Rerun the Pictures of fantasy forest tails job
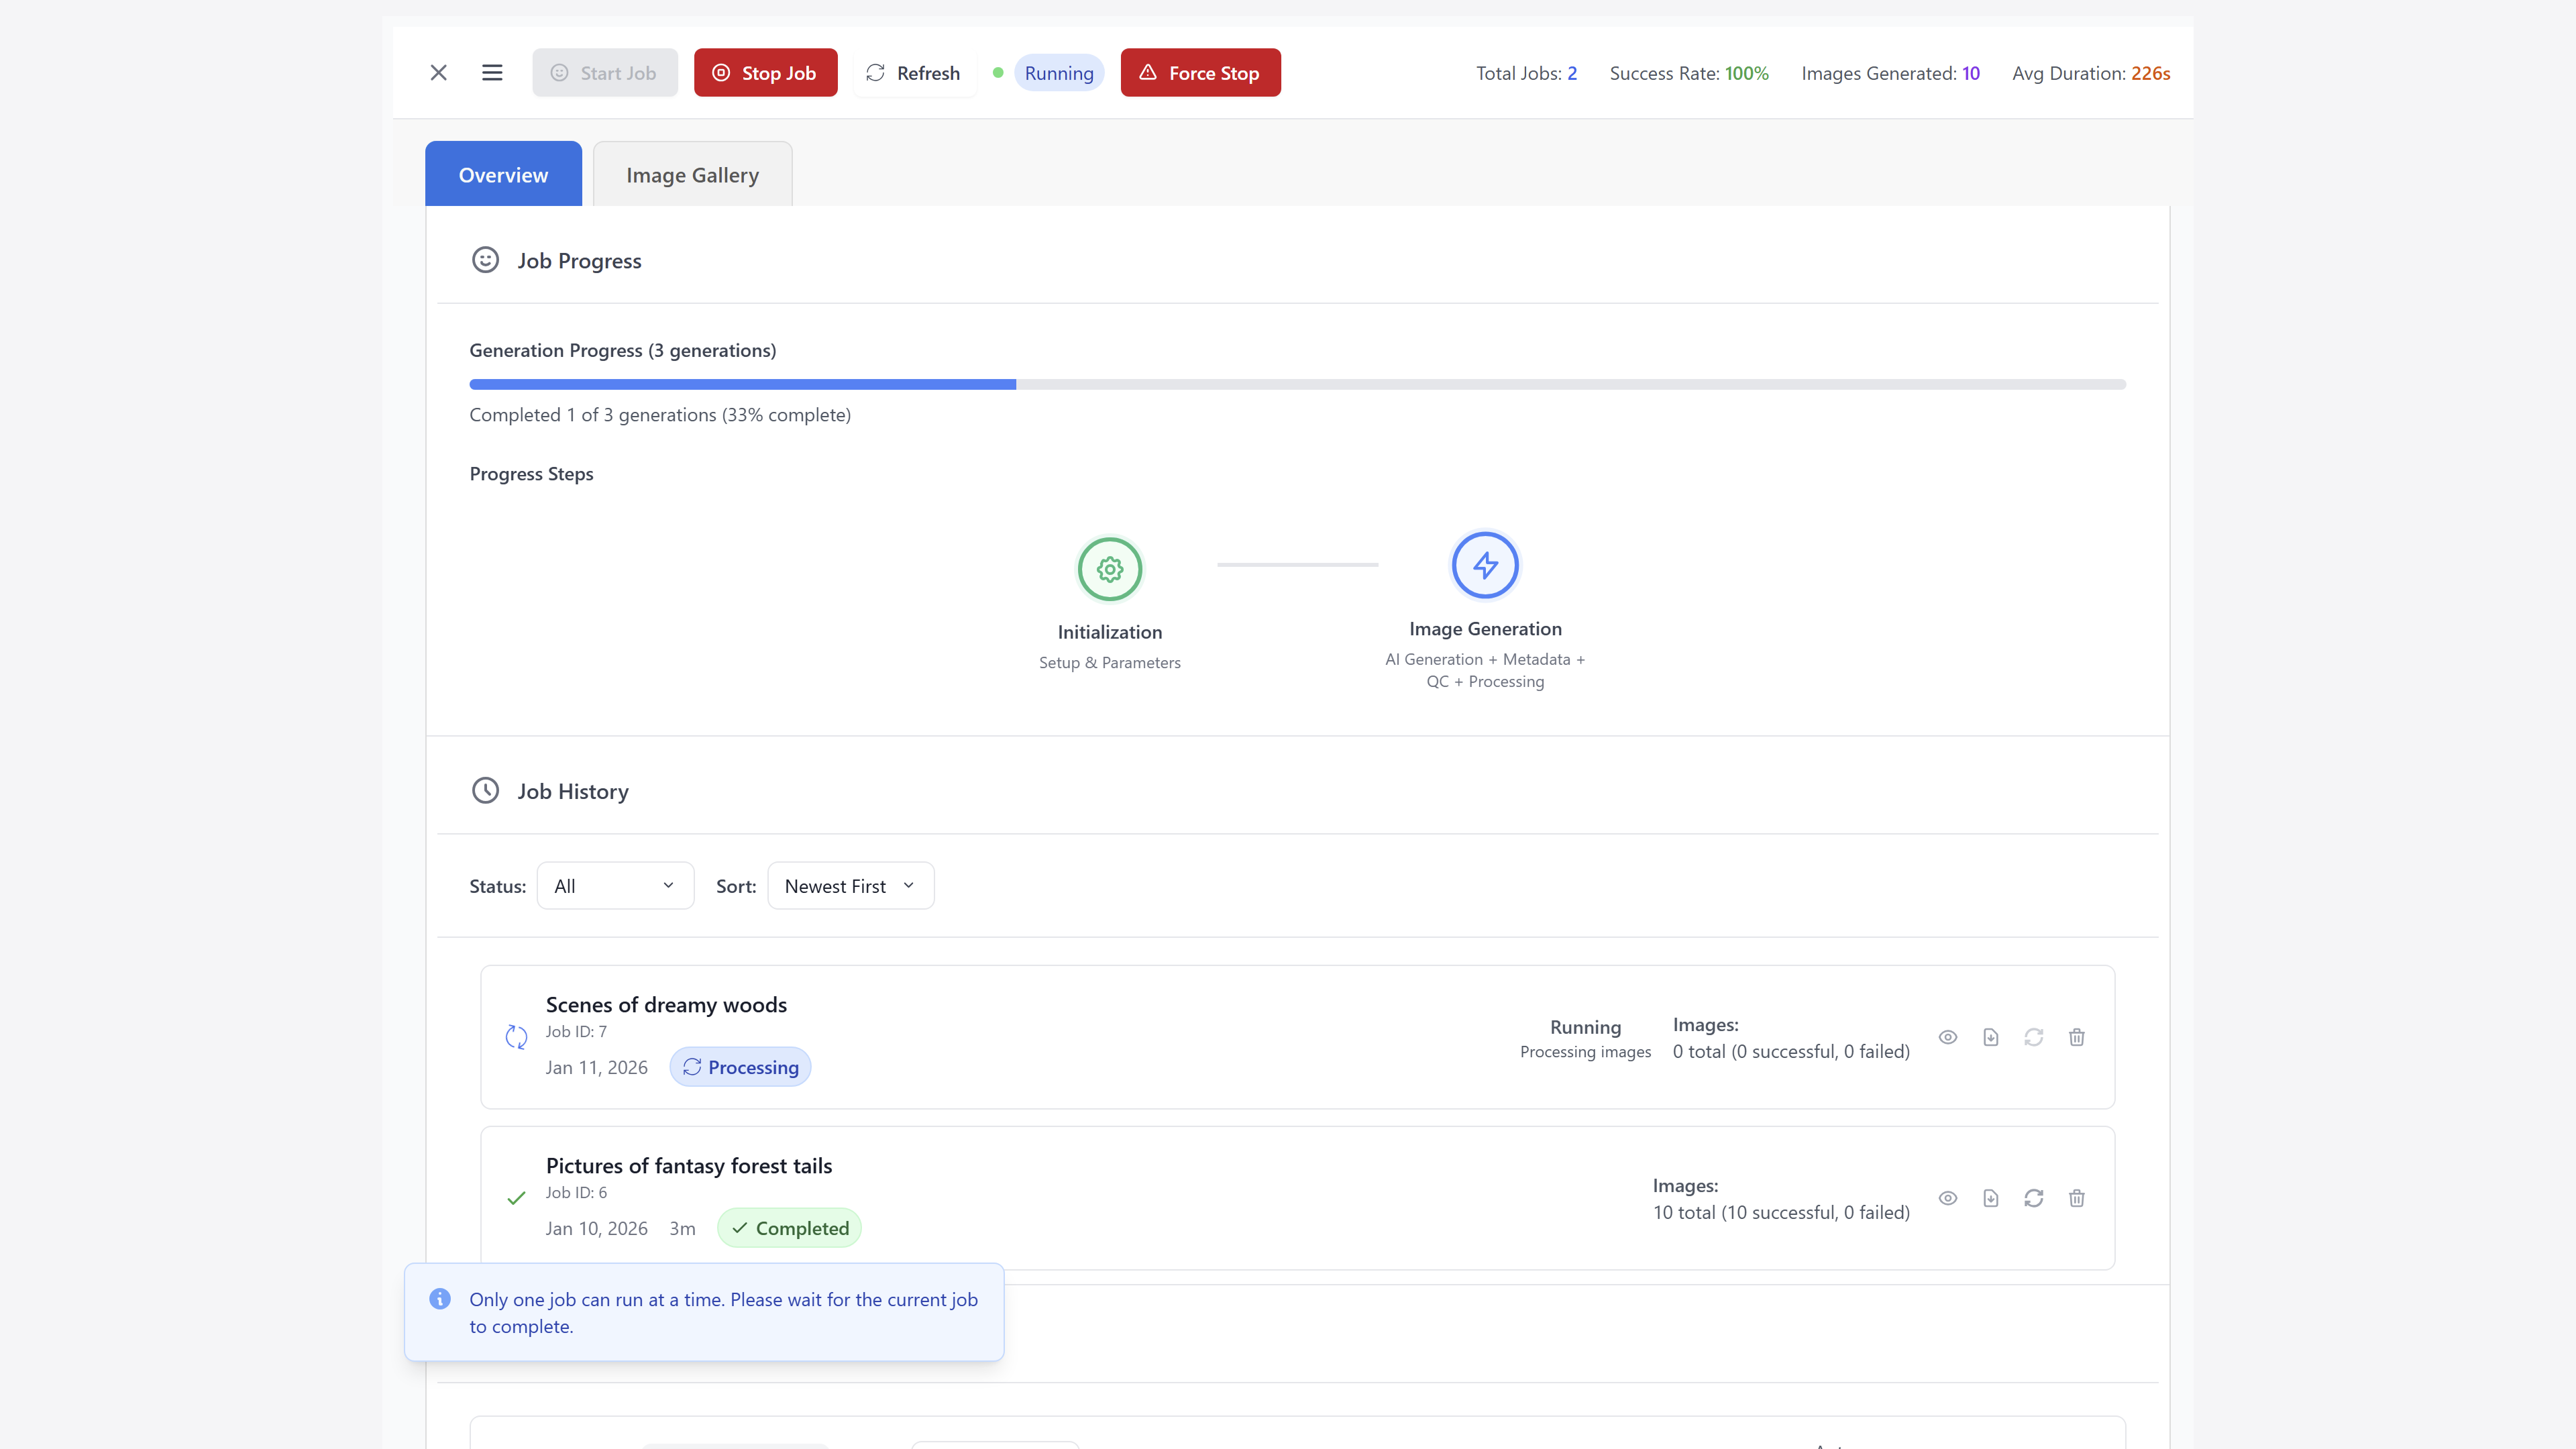 tap(2033, 1198)
